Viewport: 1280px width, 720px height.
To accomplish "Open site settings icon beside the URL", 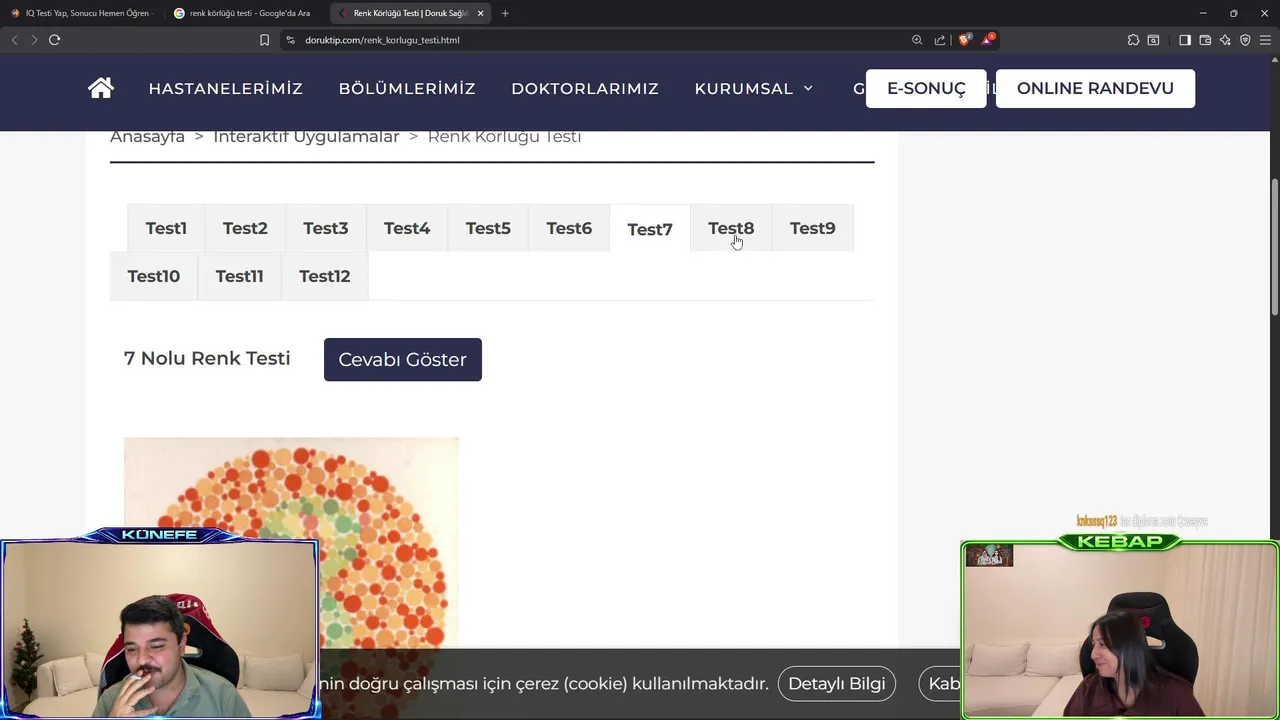I will point(290,40).
